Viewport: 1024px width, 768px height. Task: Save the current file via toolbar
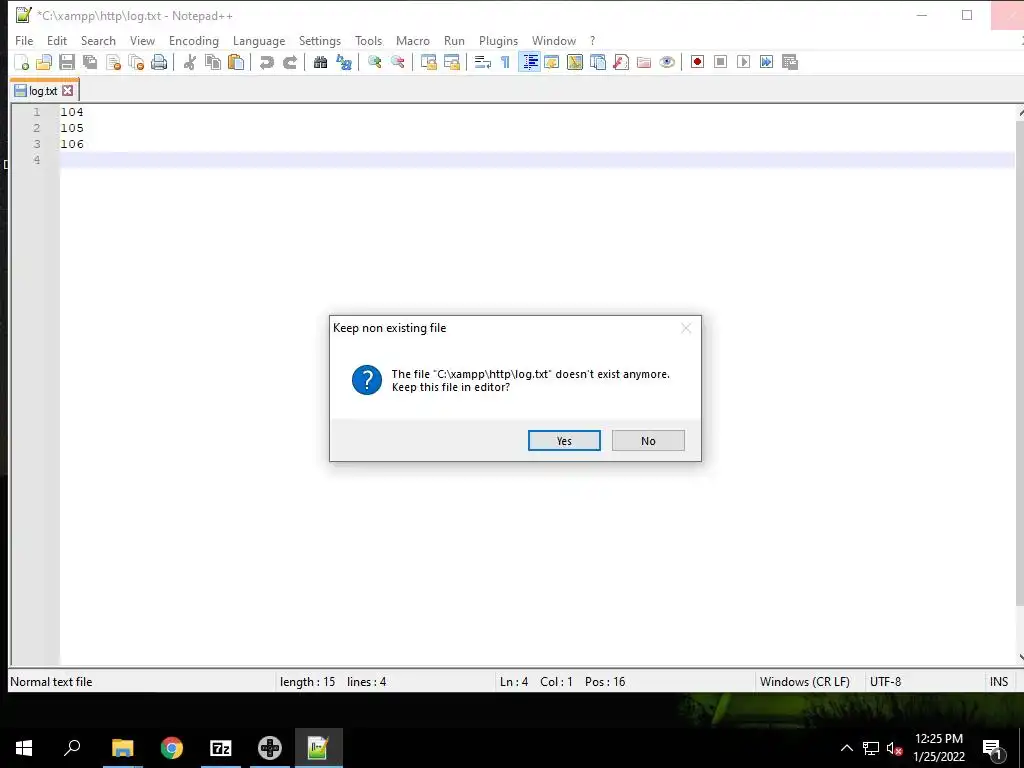pyautogui.click(x=67, y=62)
